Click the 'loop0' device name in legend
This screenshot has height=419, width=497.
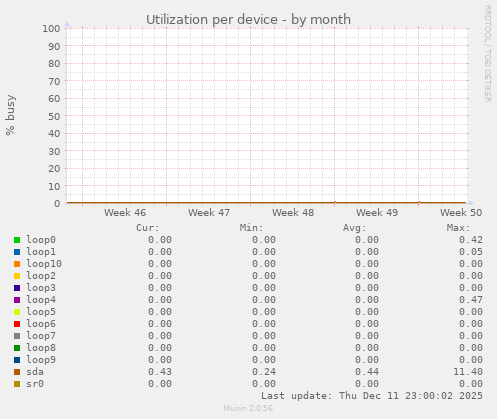[41, 240]
